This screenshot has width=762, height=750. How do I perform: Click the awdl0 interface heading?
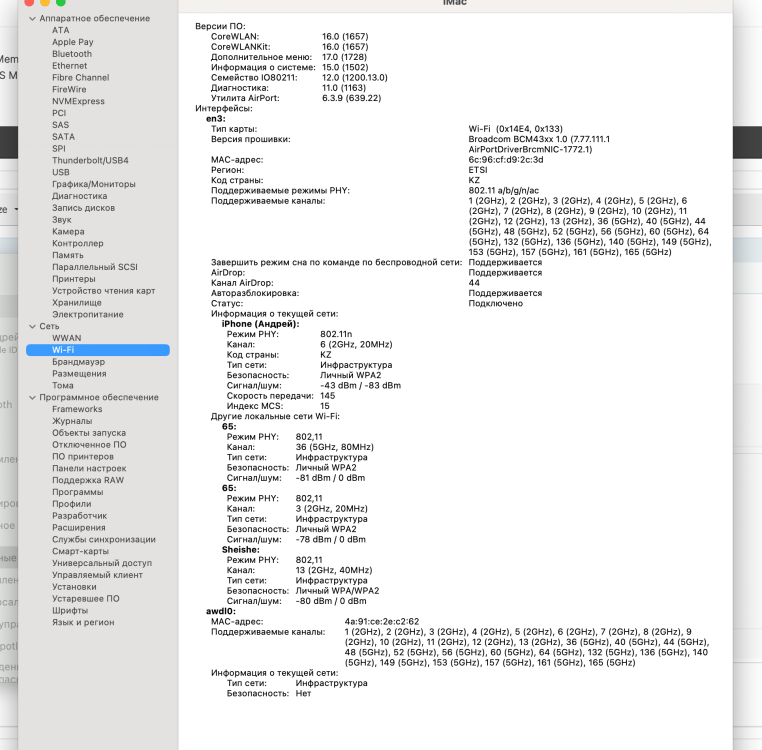point(221,611)
